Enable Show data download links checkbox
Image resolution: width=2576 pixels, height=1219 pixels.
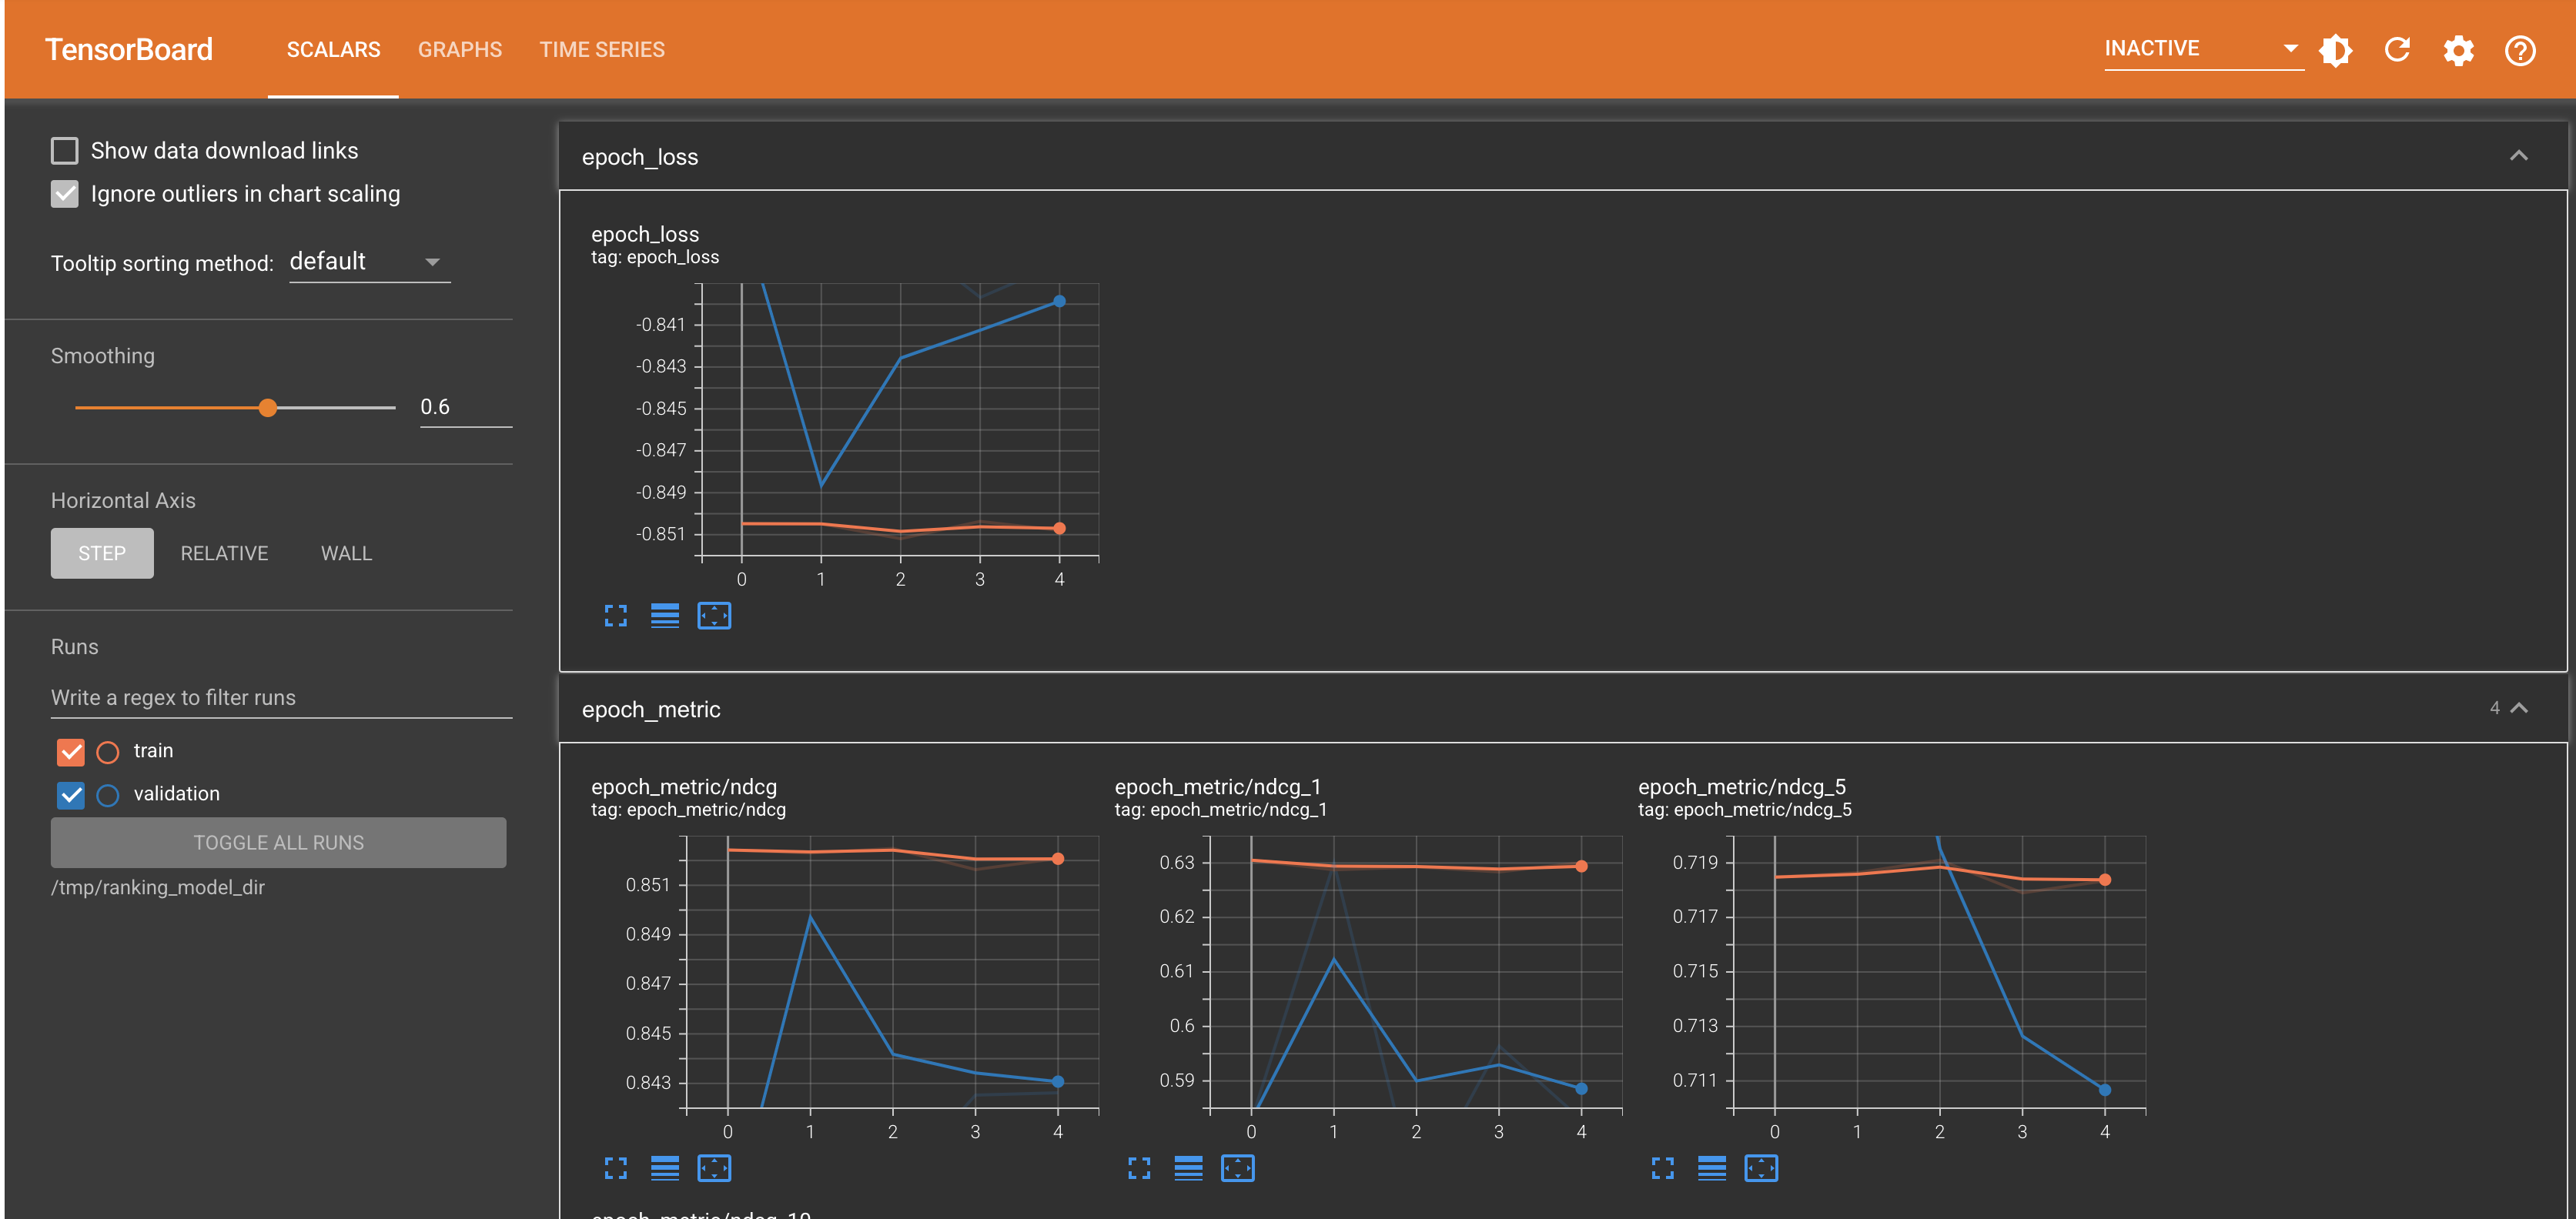click(65, 151)
